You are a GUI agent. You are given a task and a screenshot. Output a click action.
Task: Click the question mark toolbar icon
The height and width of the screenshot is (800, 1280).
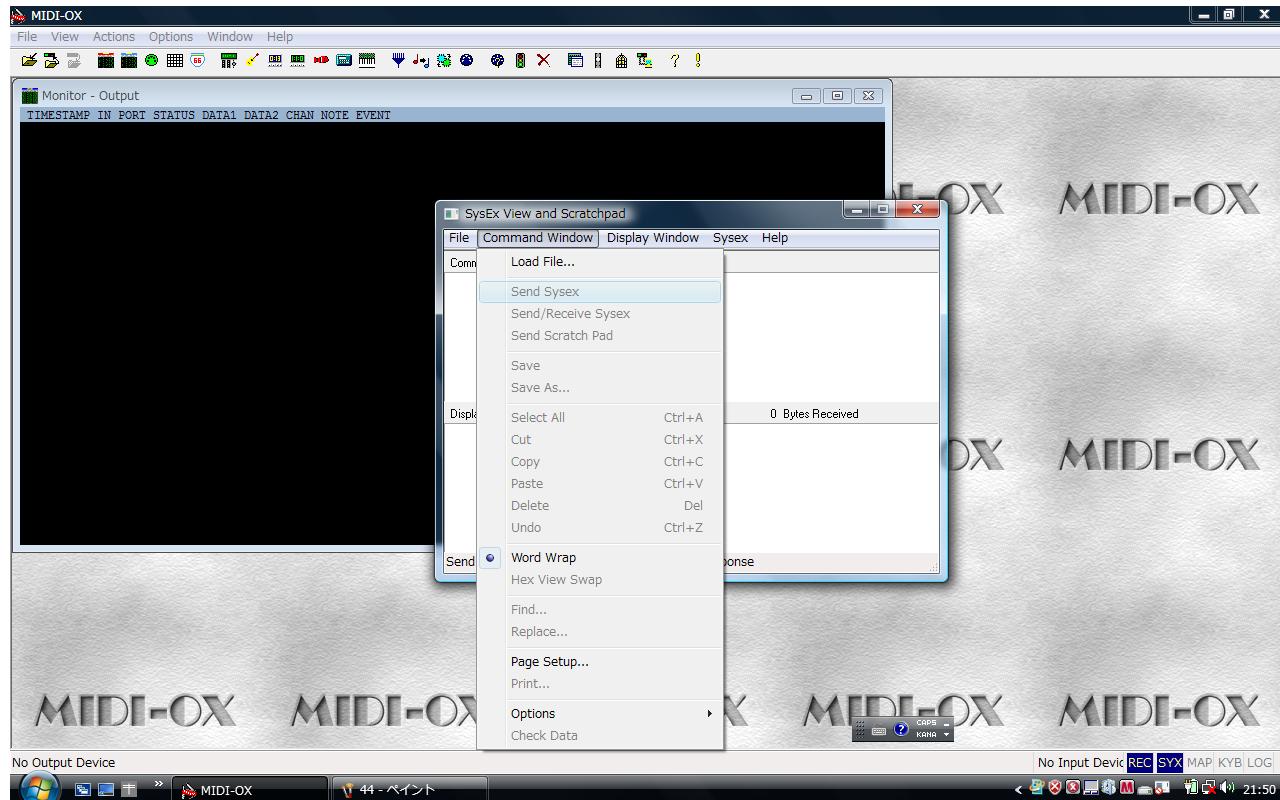pos(675,60)
